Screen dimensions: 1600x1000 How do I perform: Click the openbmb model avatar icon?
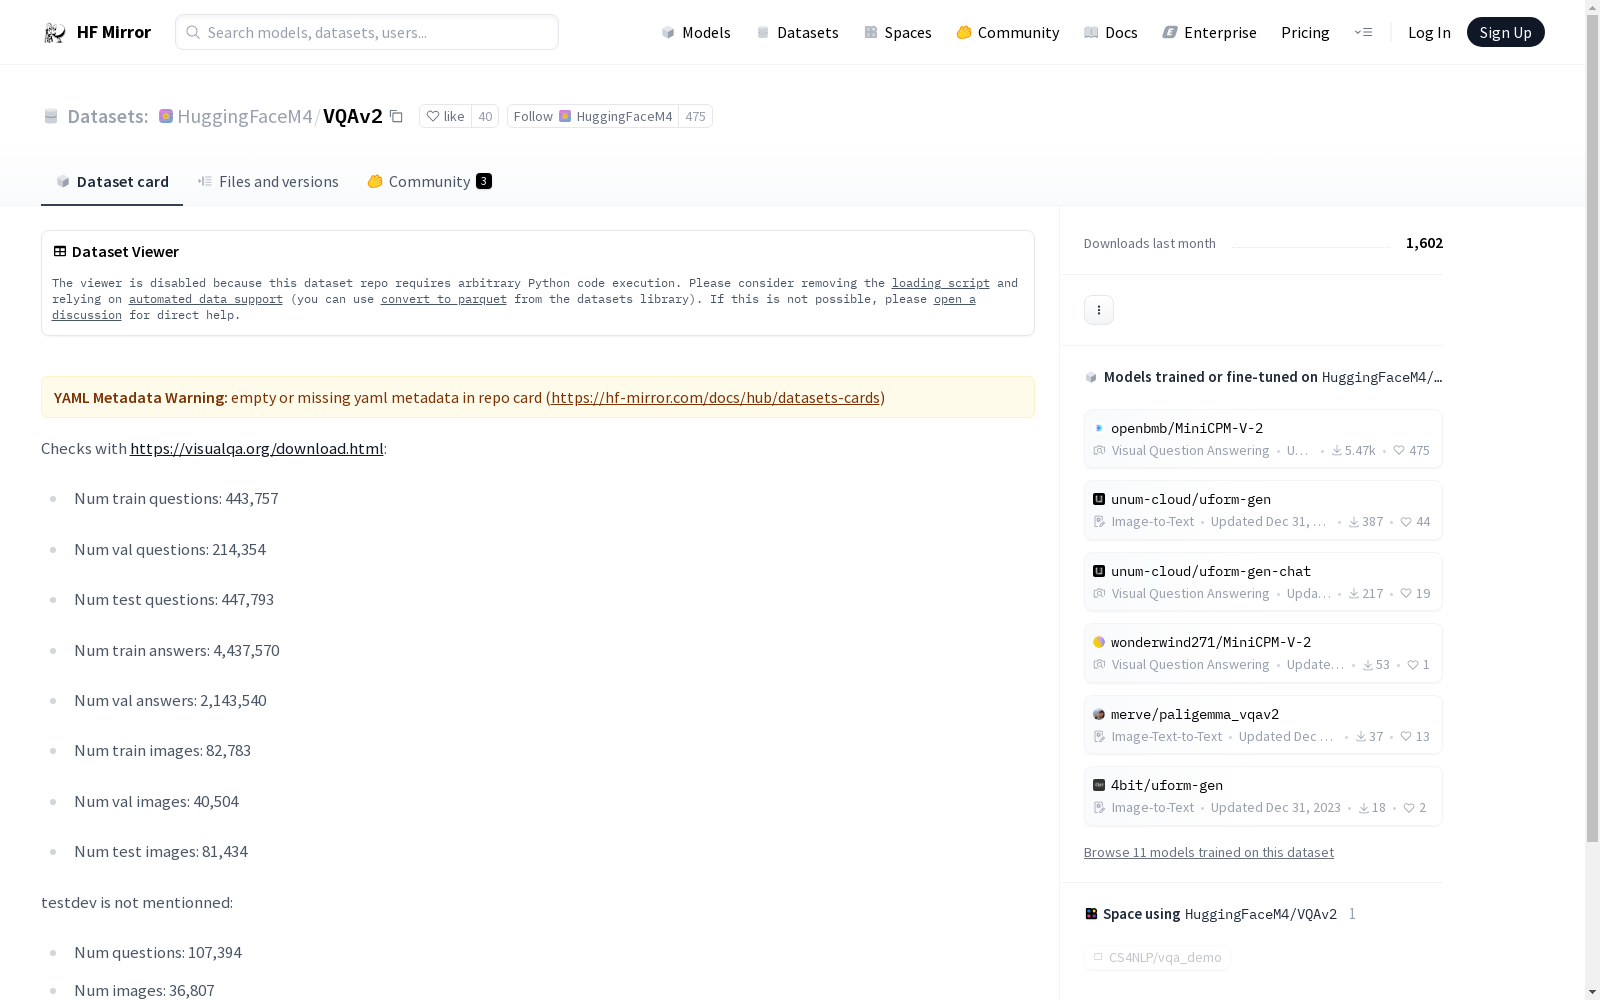pyautogui.click(x=1099, y=428)
